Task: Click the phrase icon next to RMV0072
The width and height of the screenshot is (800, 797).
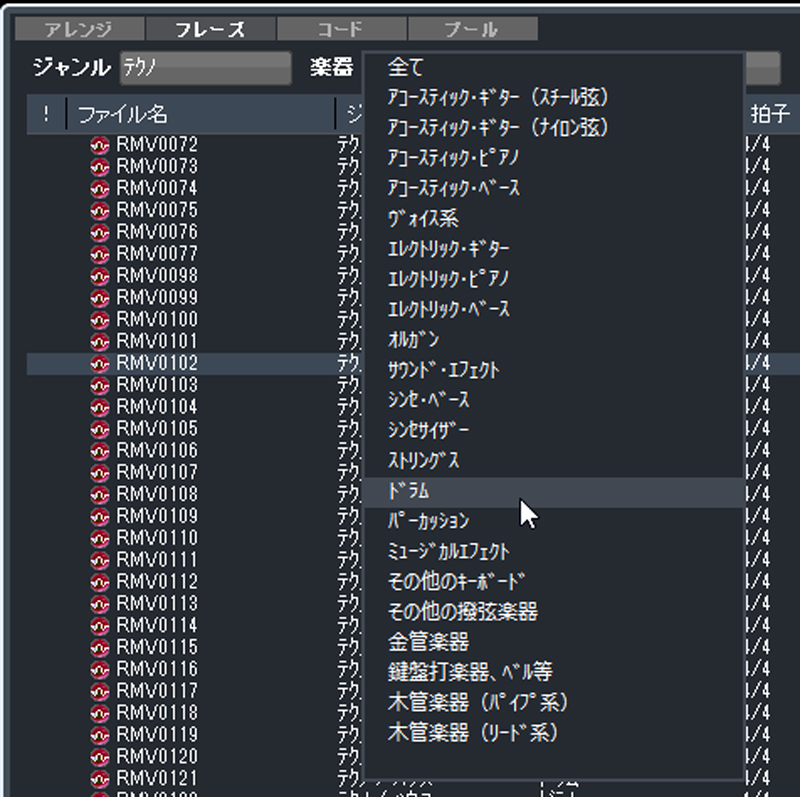Action: click(x=99, y=145)
